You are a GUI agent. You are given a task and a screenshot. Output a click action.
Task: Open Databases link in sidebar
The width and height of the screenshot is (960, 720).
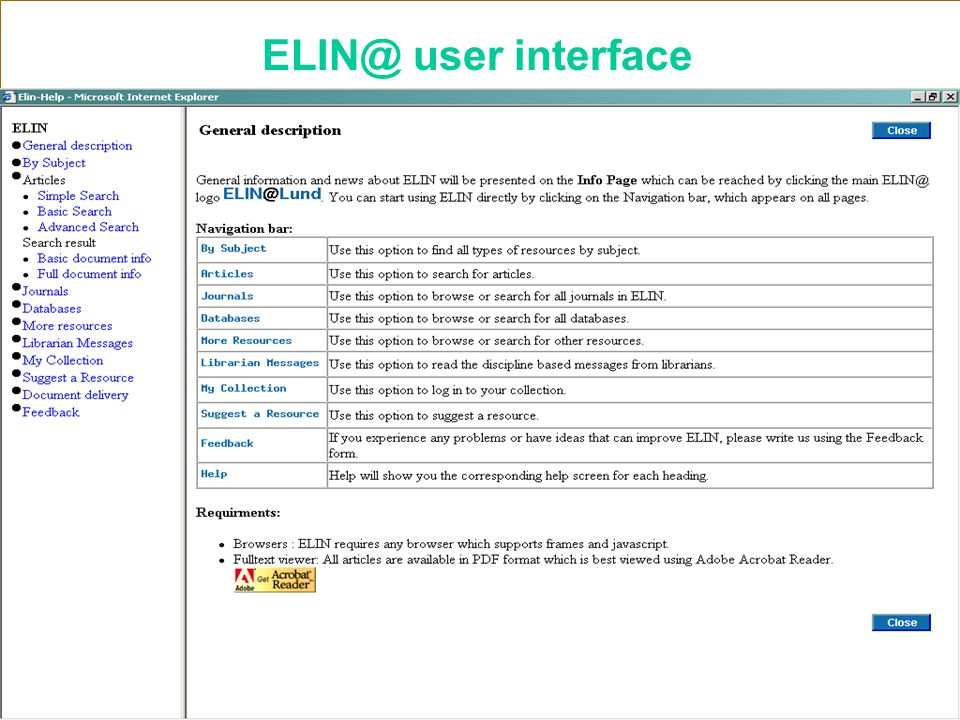[52, 309]
